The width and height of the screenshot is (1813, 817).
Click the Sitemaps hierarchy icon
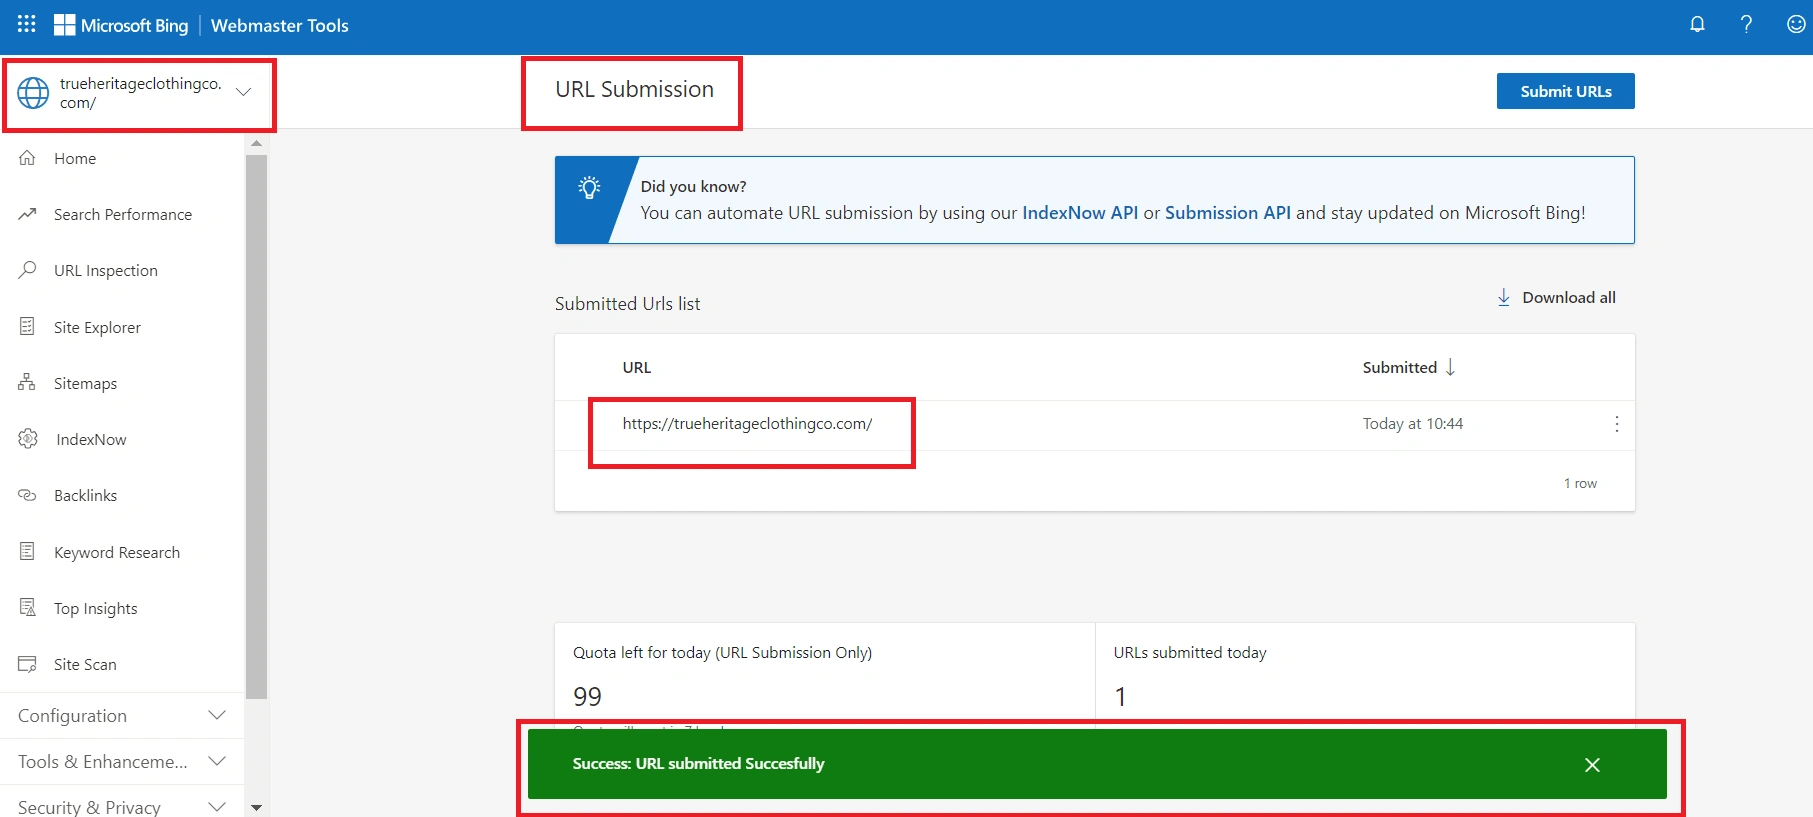pyautogui.click(x=27, y=382)
